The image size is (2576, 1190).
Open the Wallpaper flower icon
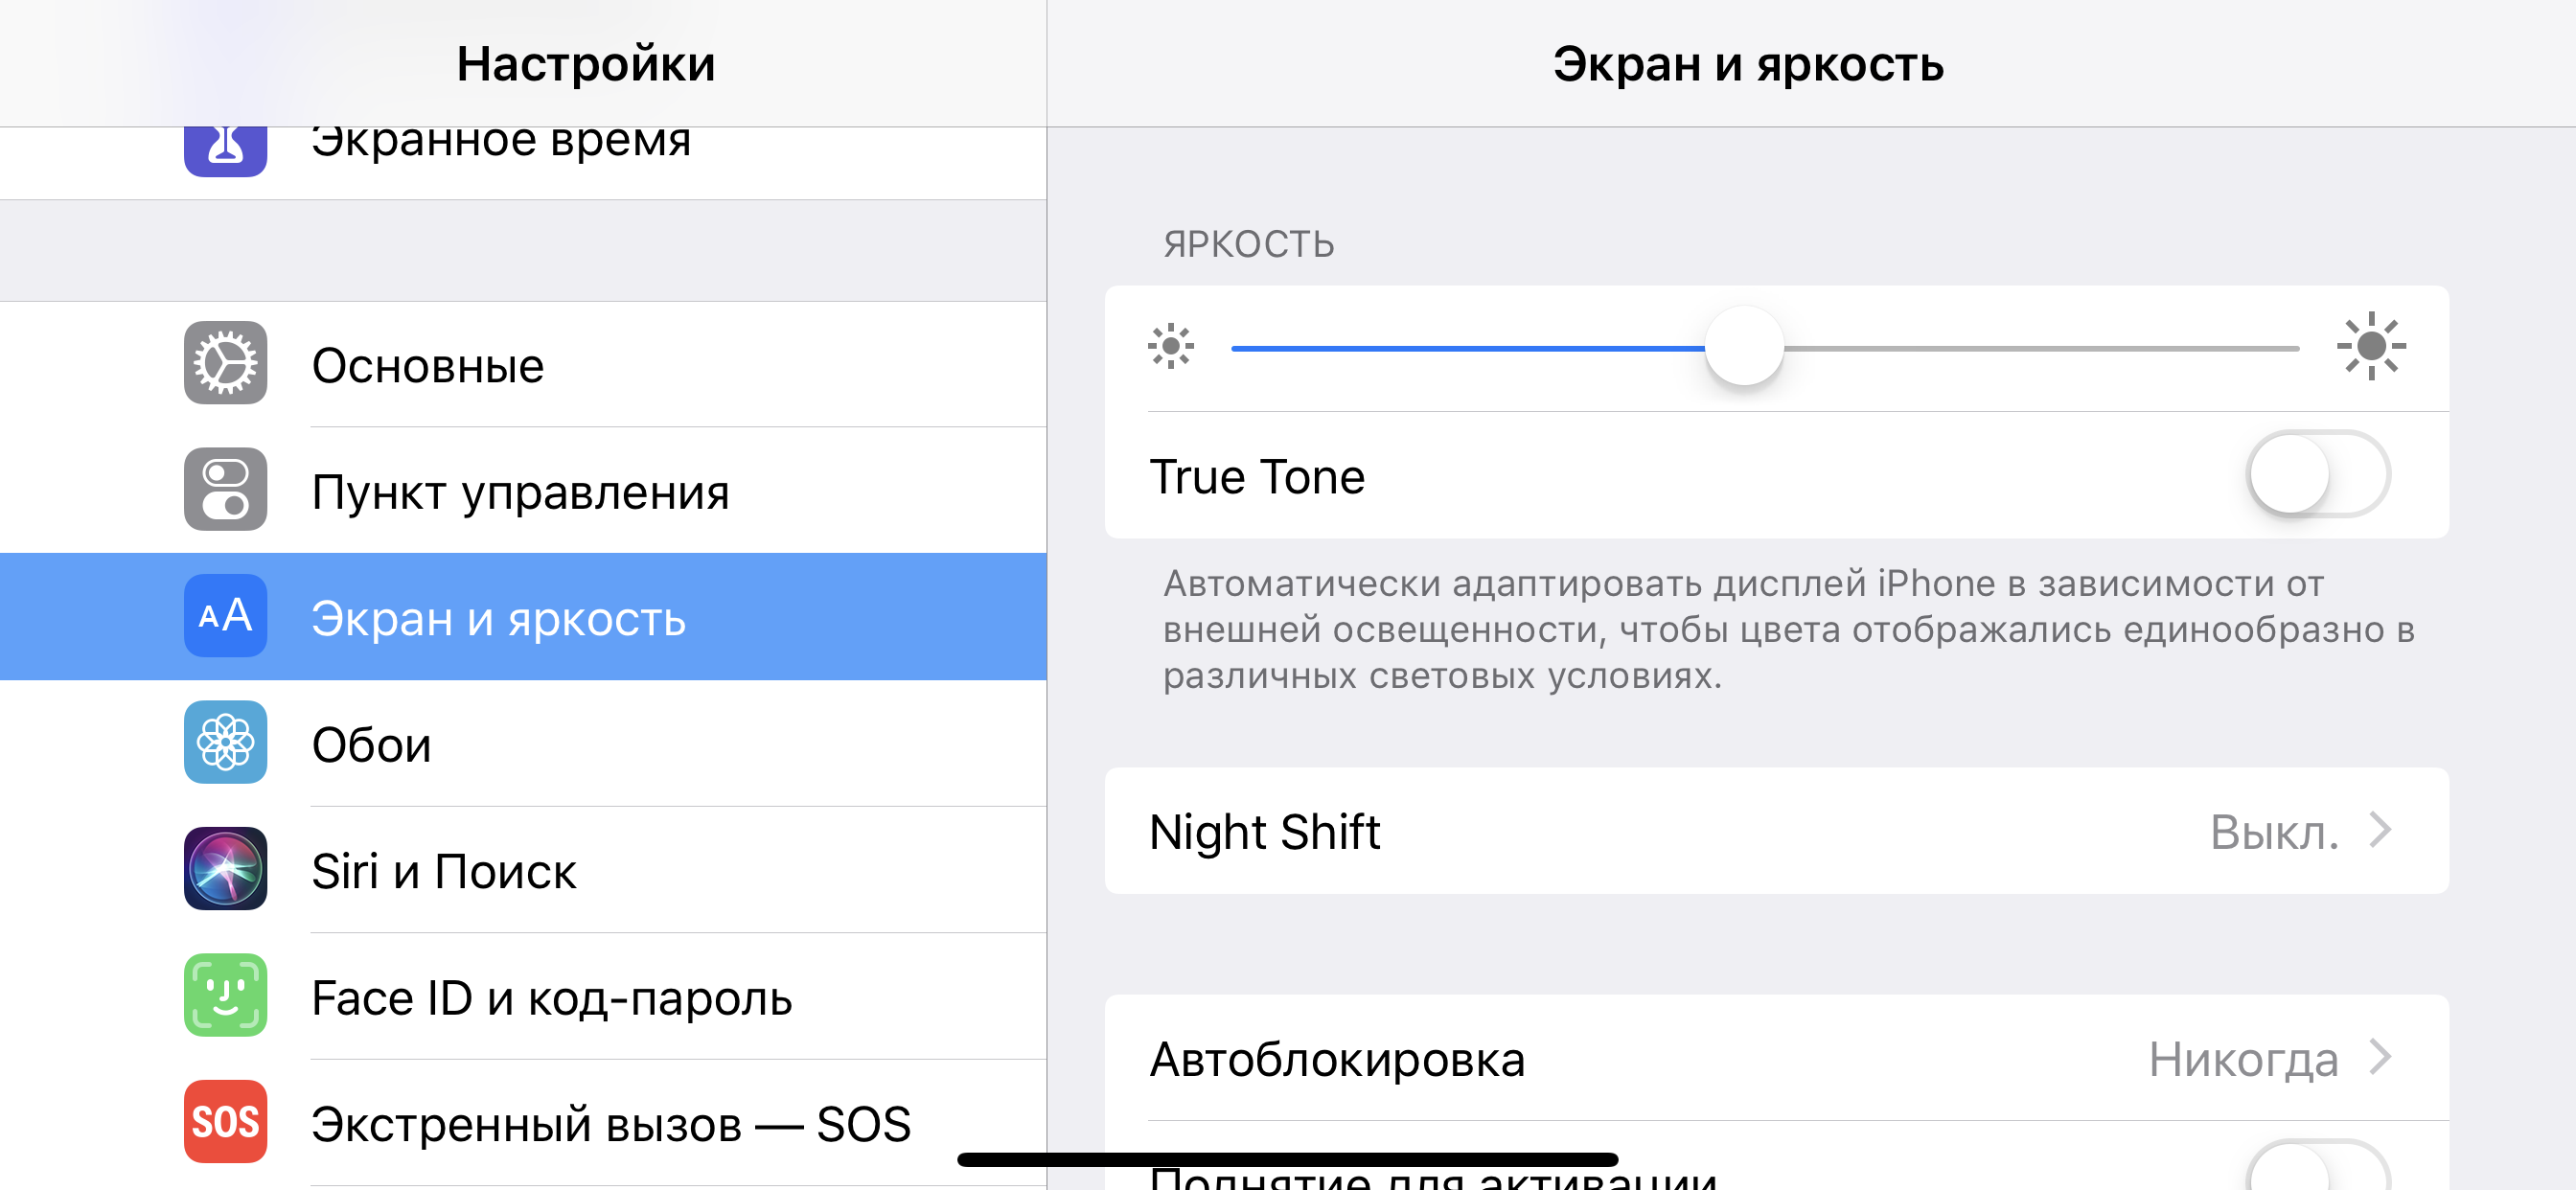[x=225, y=742]
